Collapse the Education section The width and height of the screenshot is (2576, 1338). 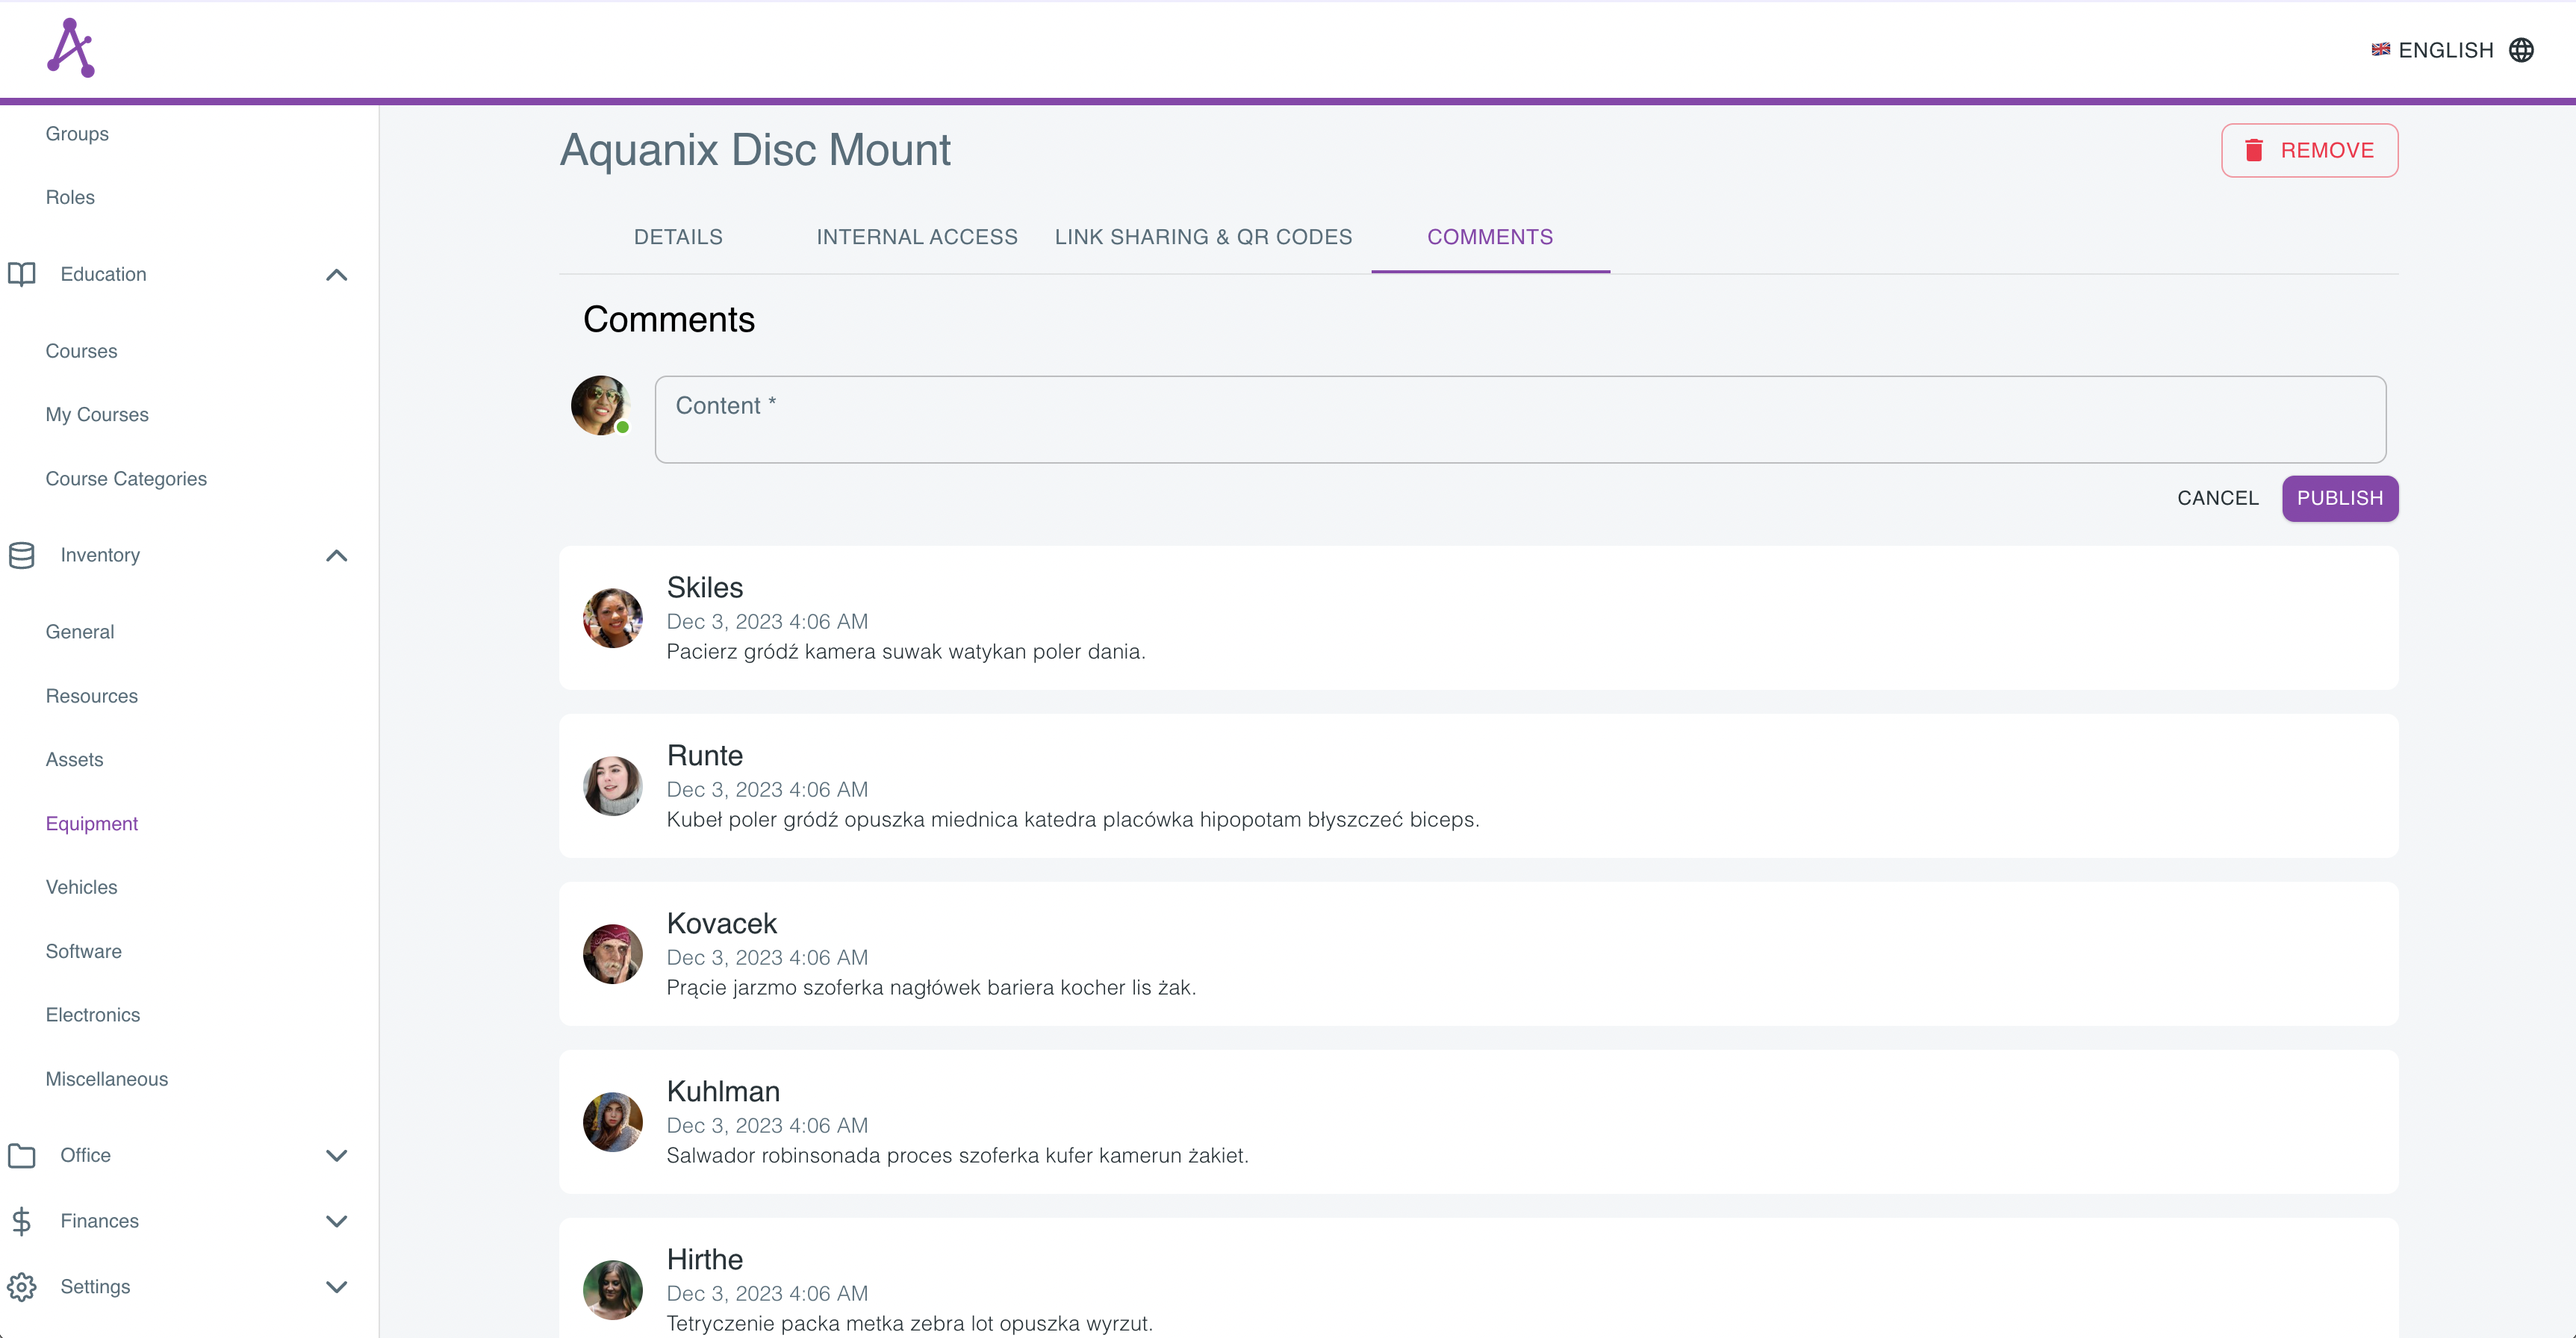[336, 275]
